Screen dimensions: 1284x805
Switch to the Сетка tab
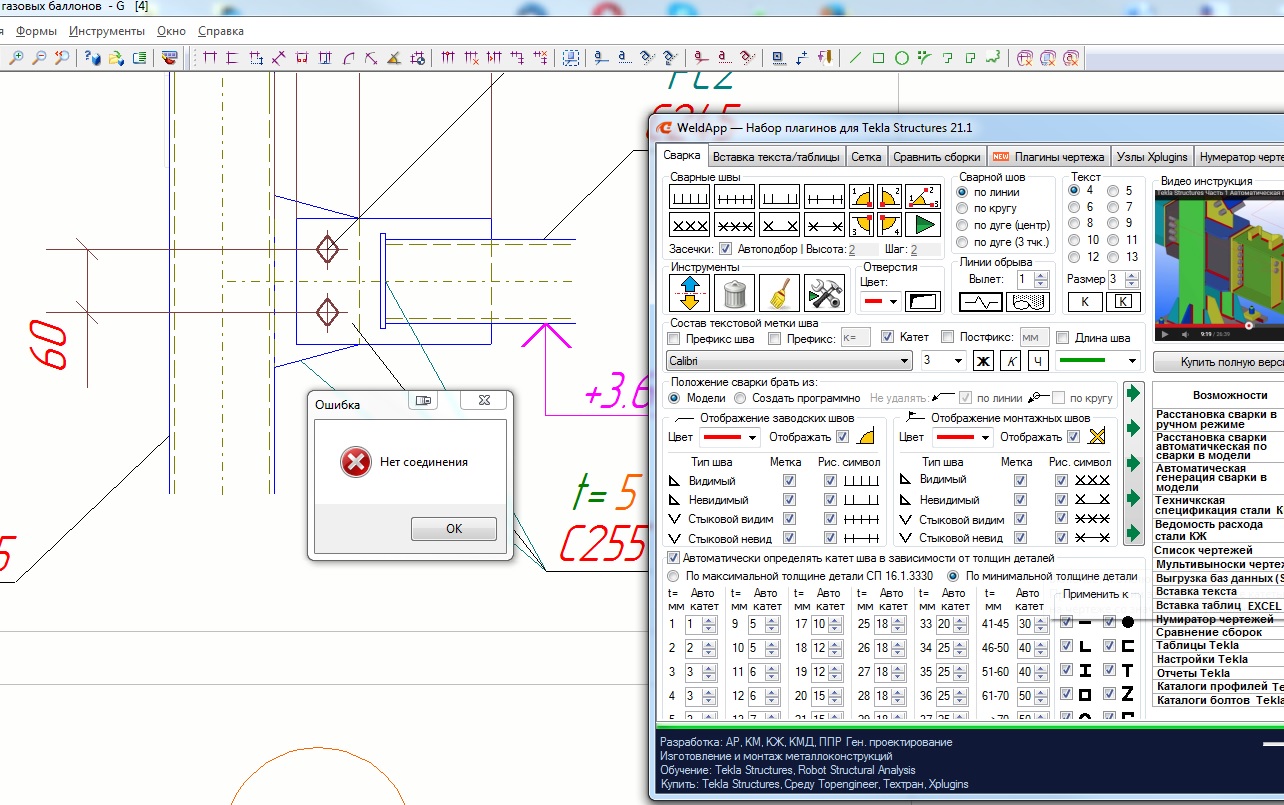(866, 157)
